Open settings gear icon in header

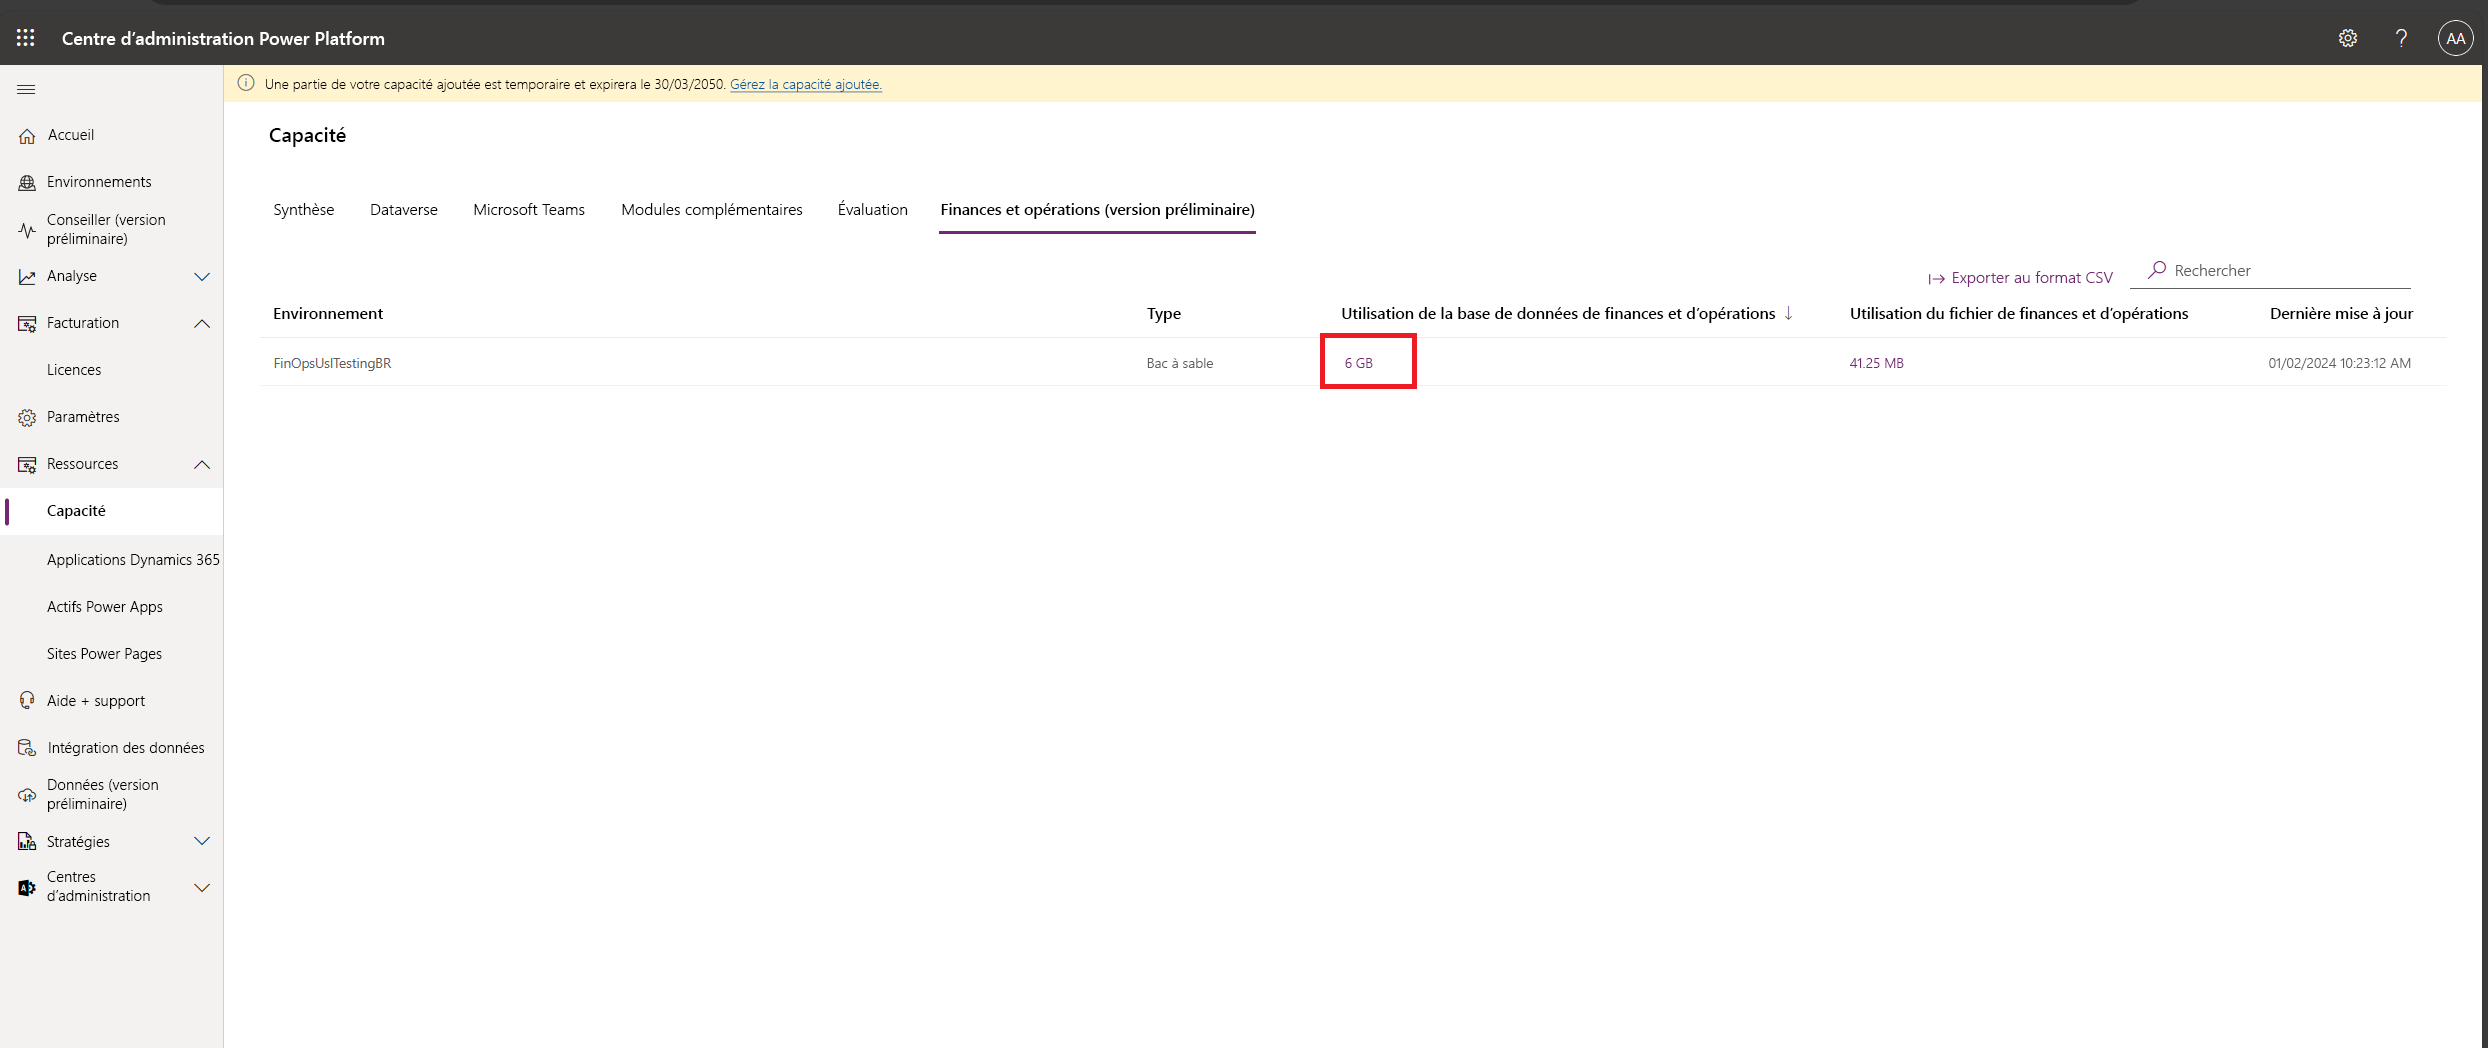2348,38
